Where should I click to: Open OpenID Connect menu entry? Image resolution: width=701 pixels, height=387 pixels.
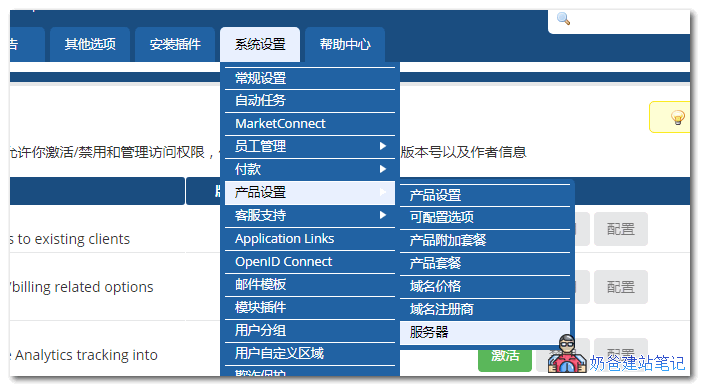click(310, 261)
